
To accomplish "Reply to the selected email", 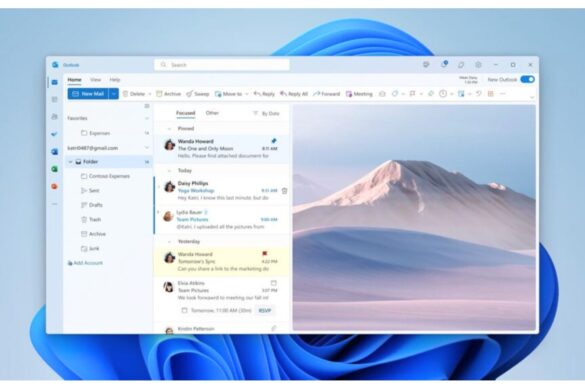I will click(x=264, y=94).
